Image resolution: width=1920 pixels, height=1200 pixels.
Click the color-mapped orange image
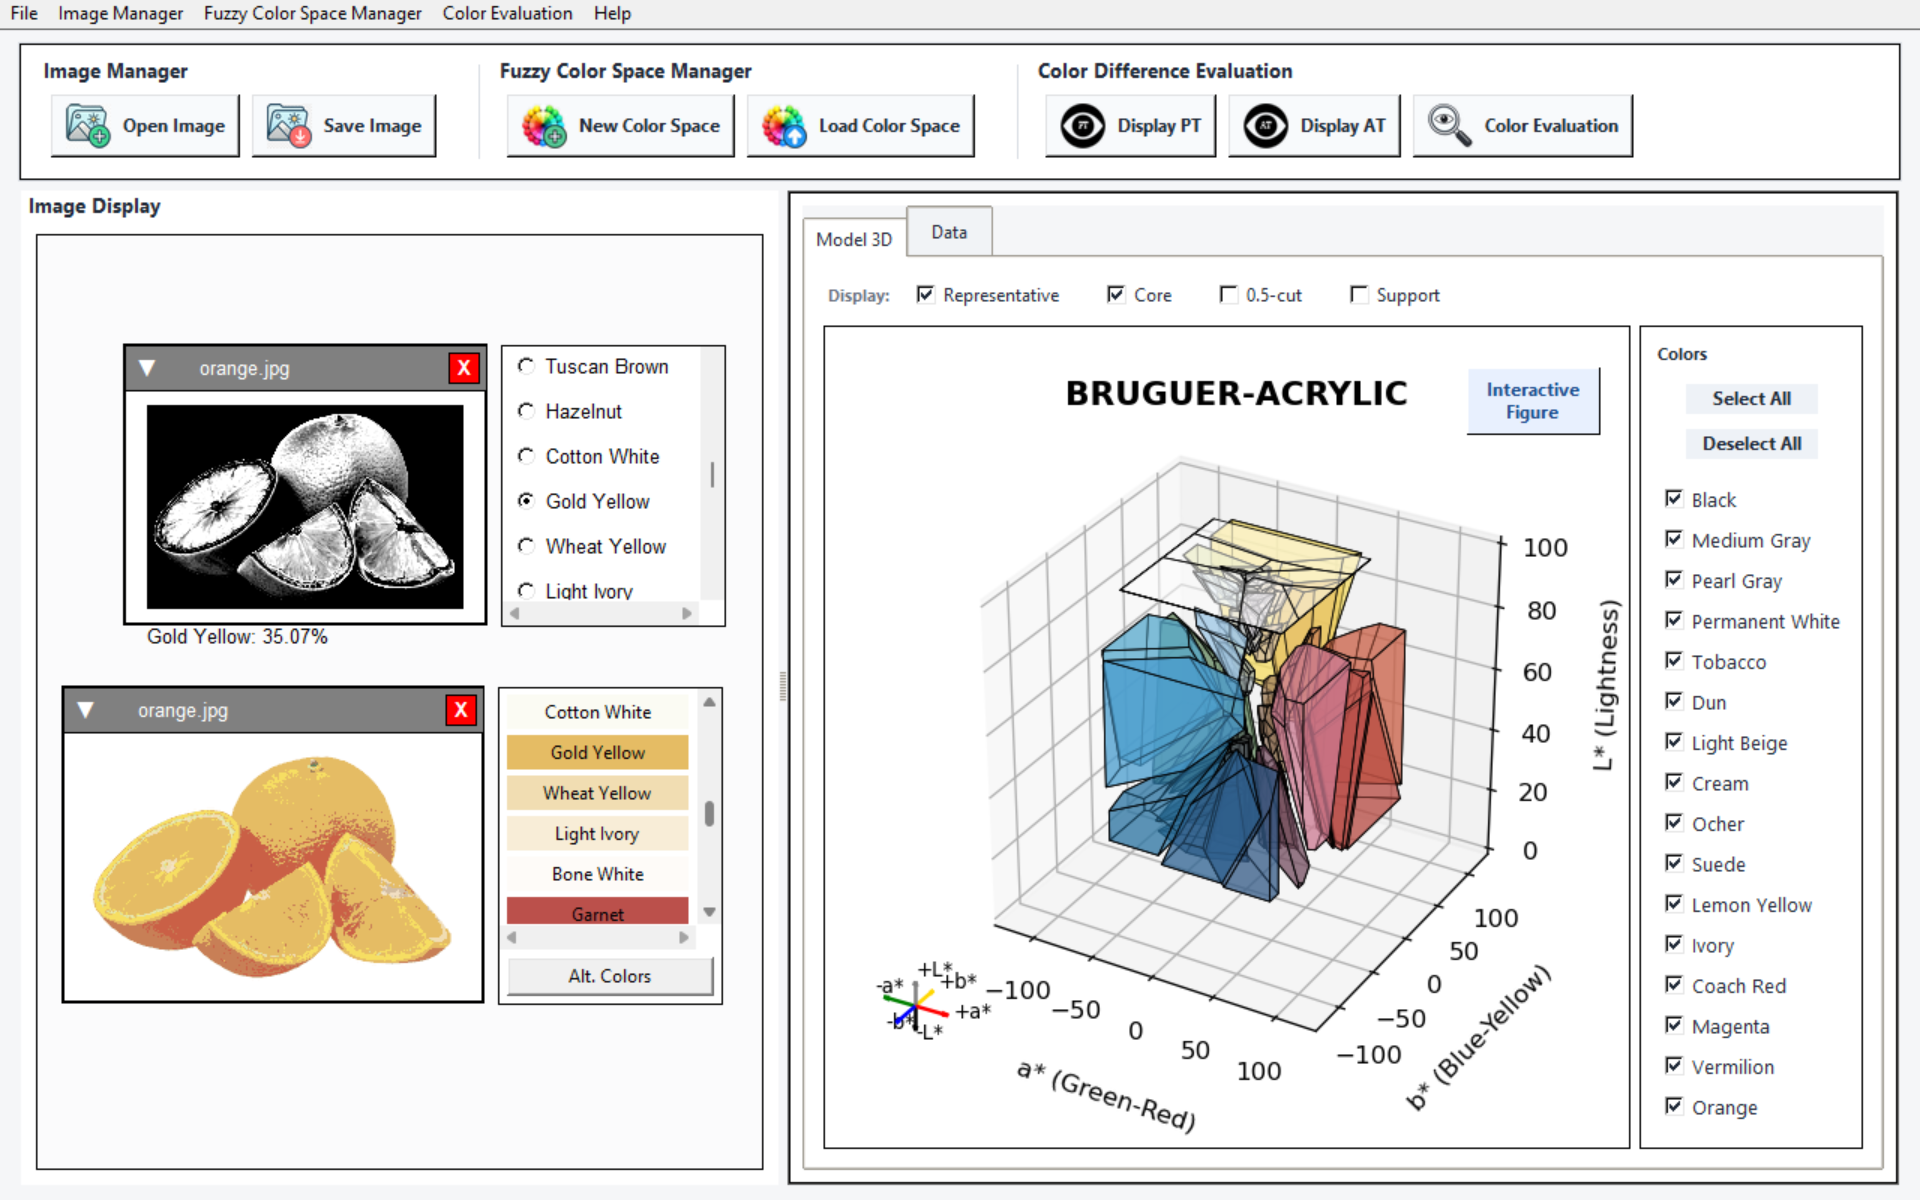click(273, 866)
